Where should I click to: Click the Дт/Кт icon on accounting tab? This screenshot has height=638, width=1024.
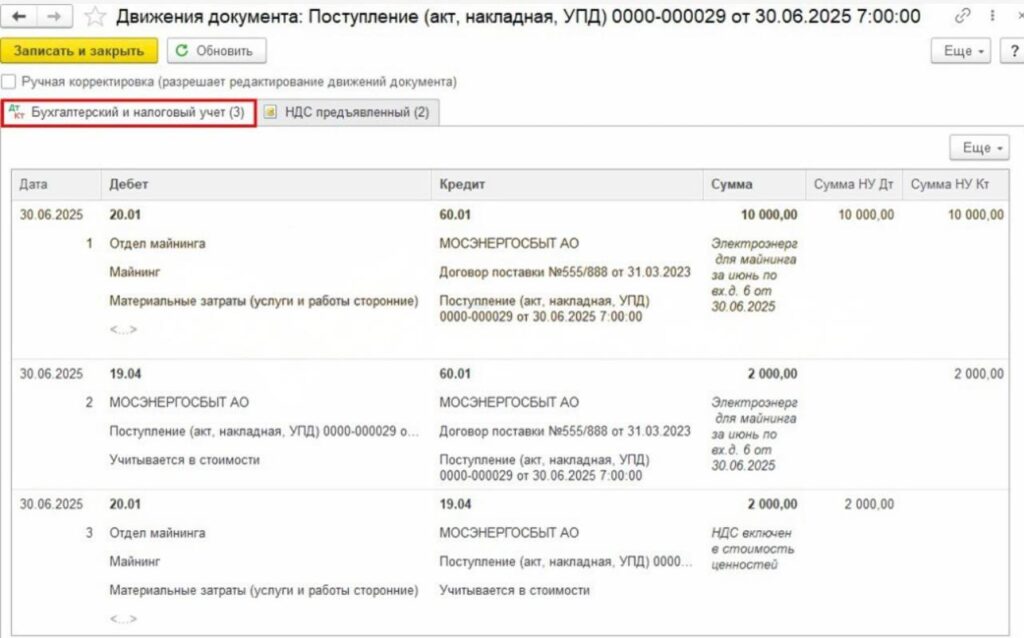click(16, 113)
